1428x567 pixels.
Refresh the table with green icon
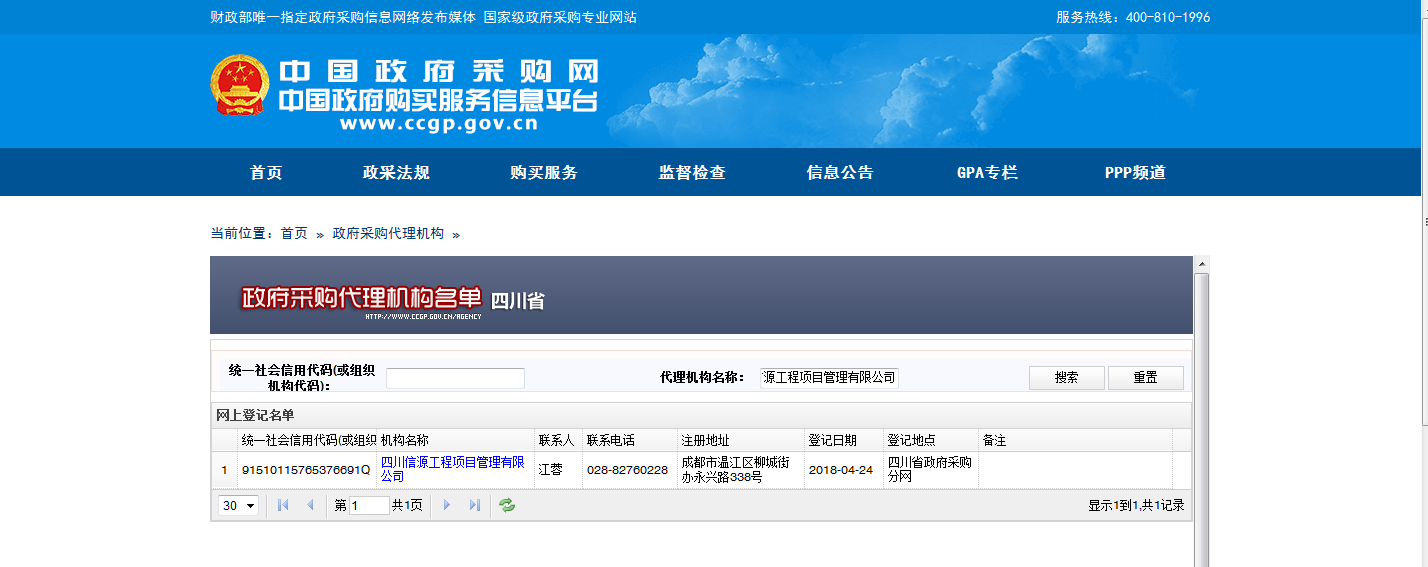pos(507,506)
